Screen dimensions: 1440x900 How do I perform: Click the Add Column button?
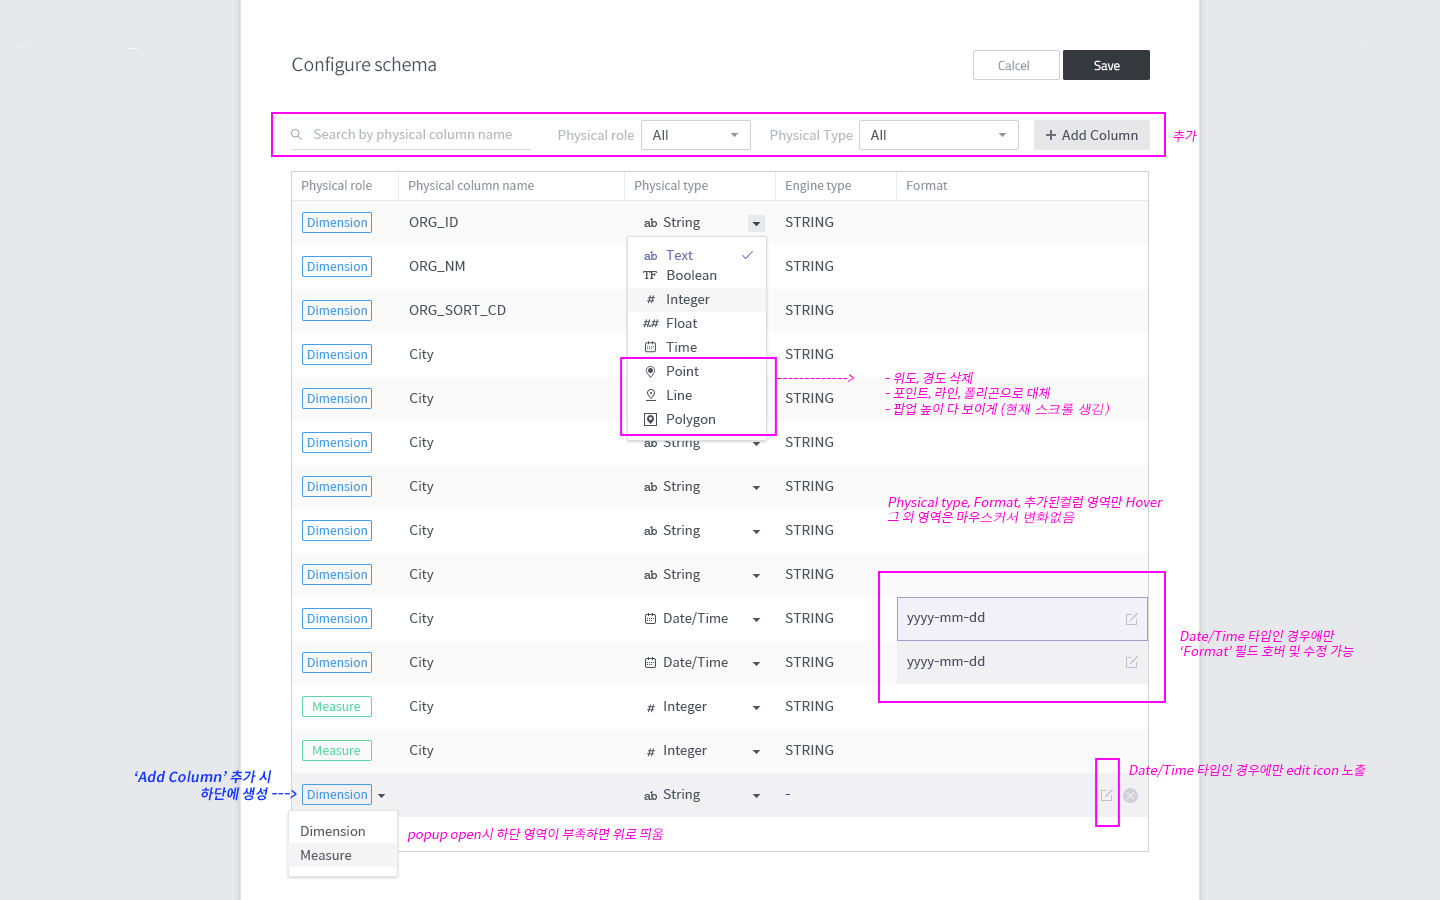[x=1092, y=135]
